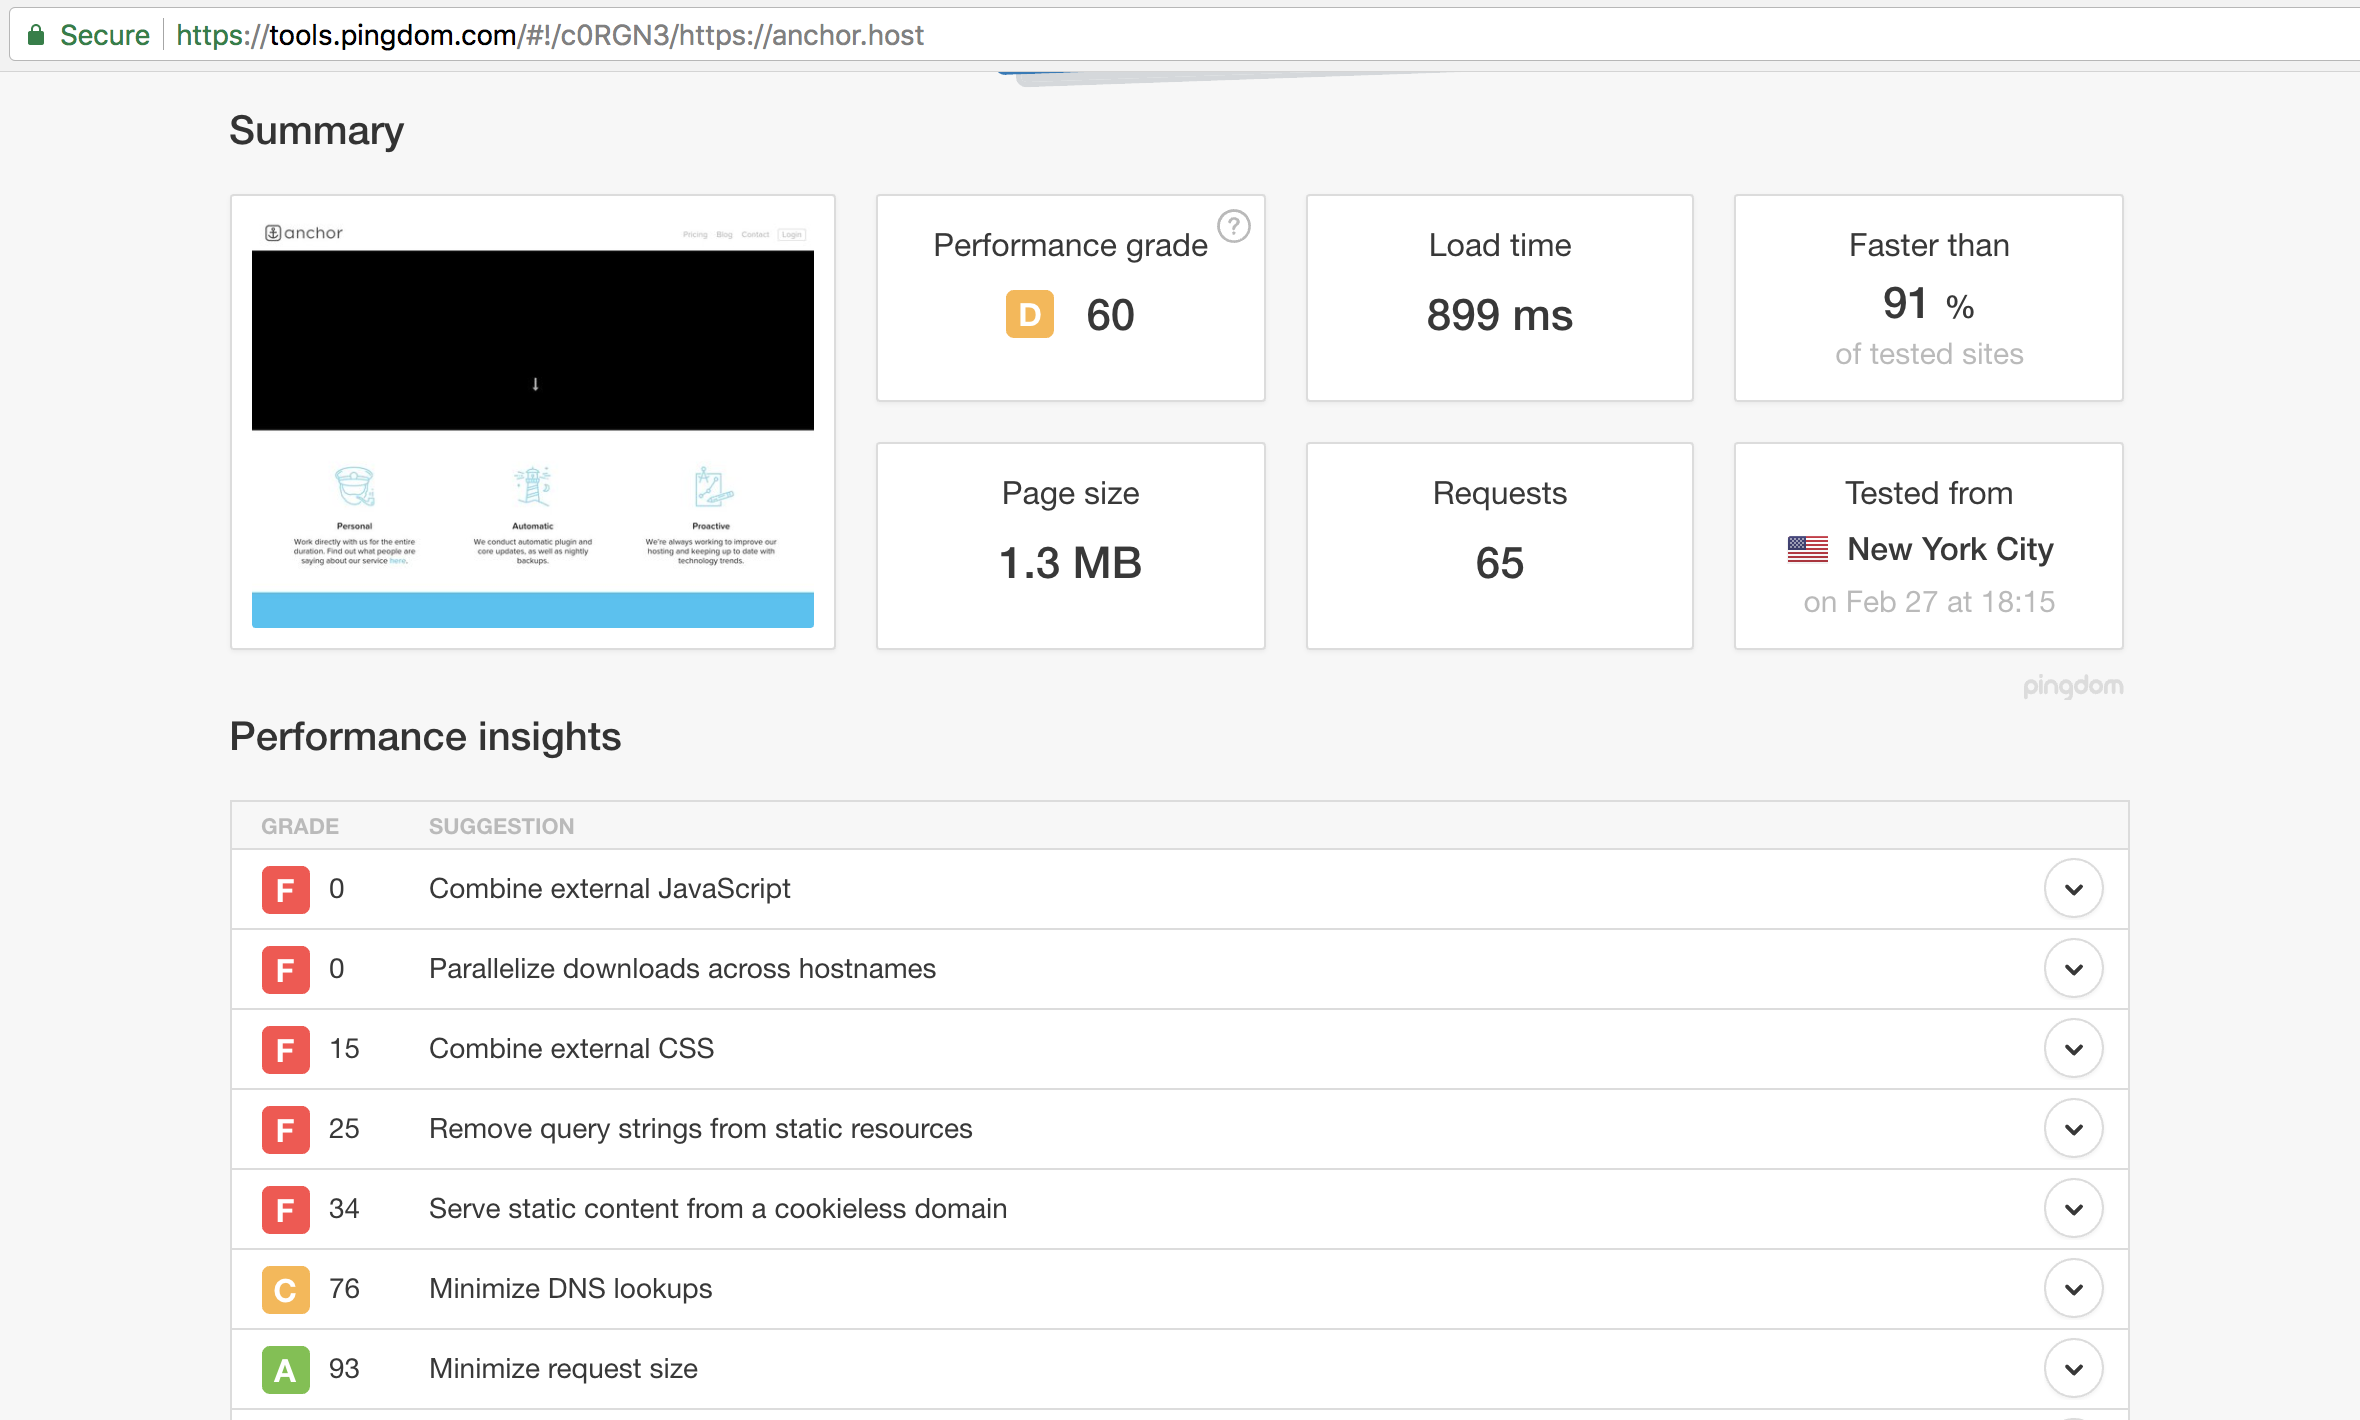
Task: Click the Performance insights heading
Action: tap(425, 737)
